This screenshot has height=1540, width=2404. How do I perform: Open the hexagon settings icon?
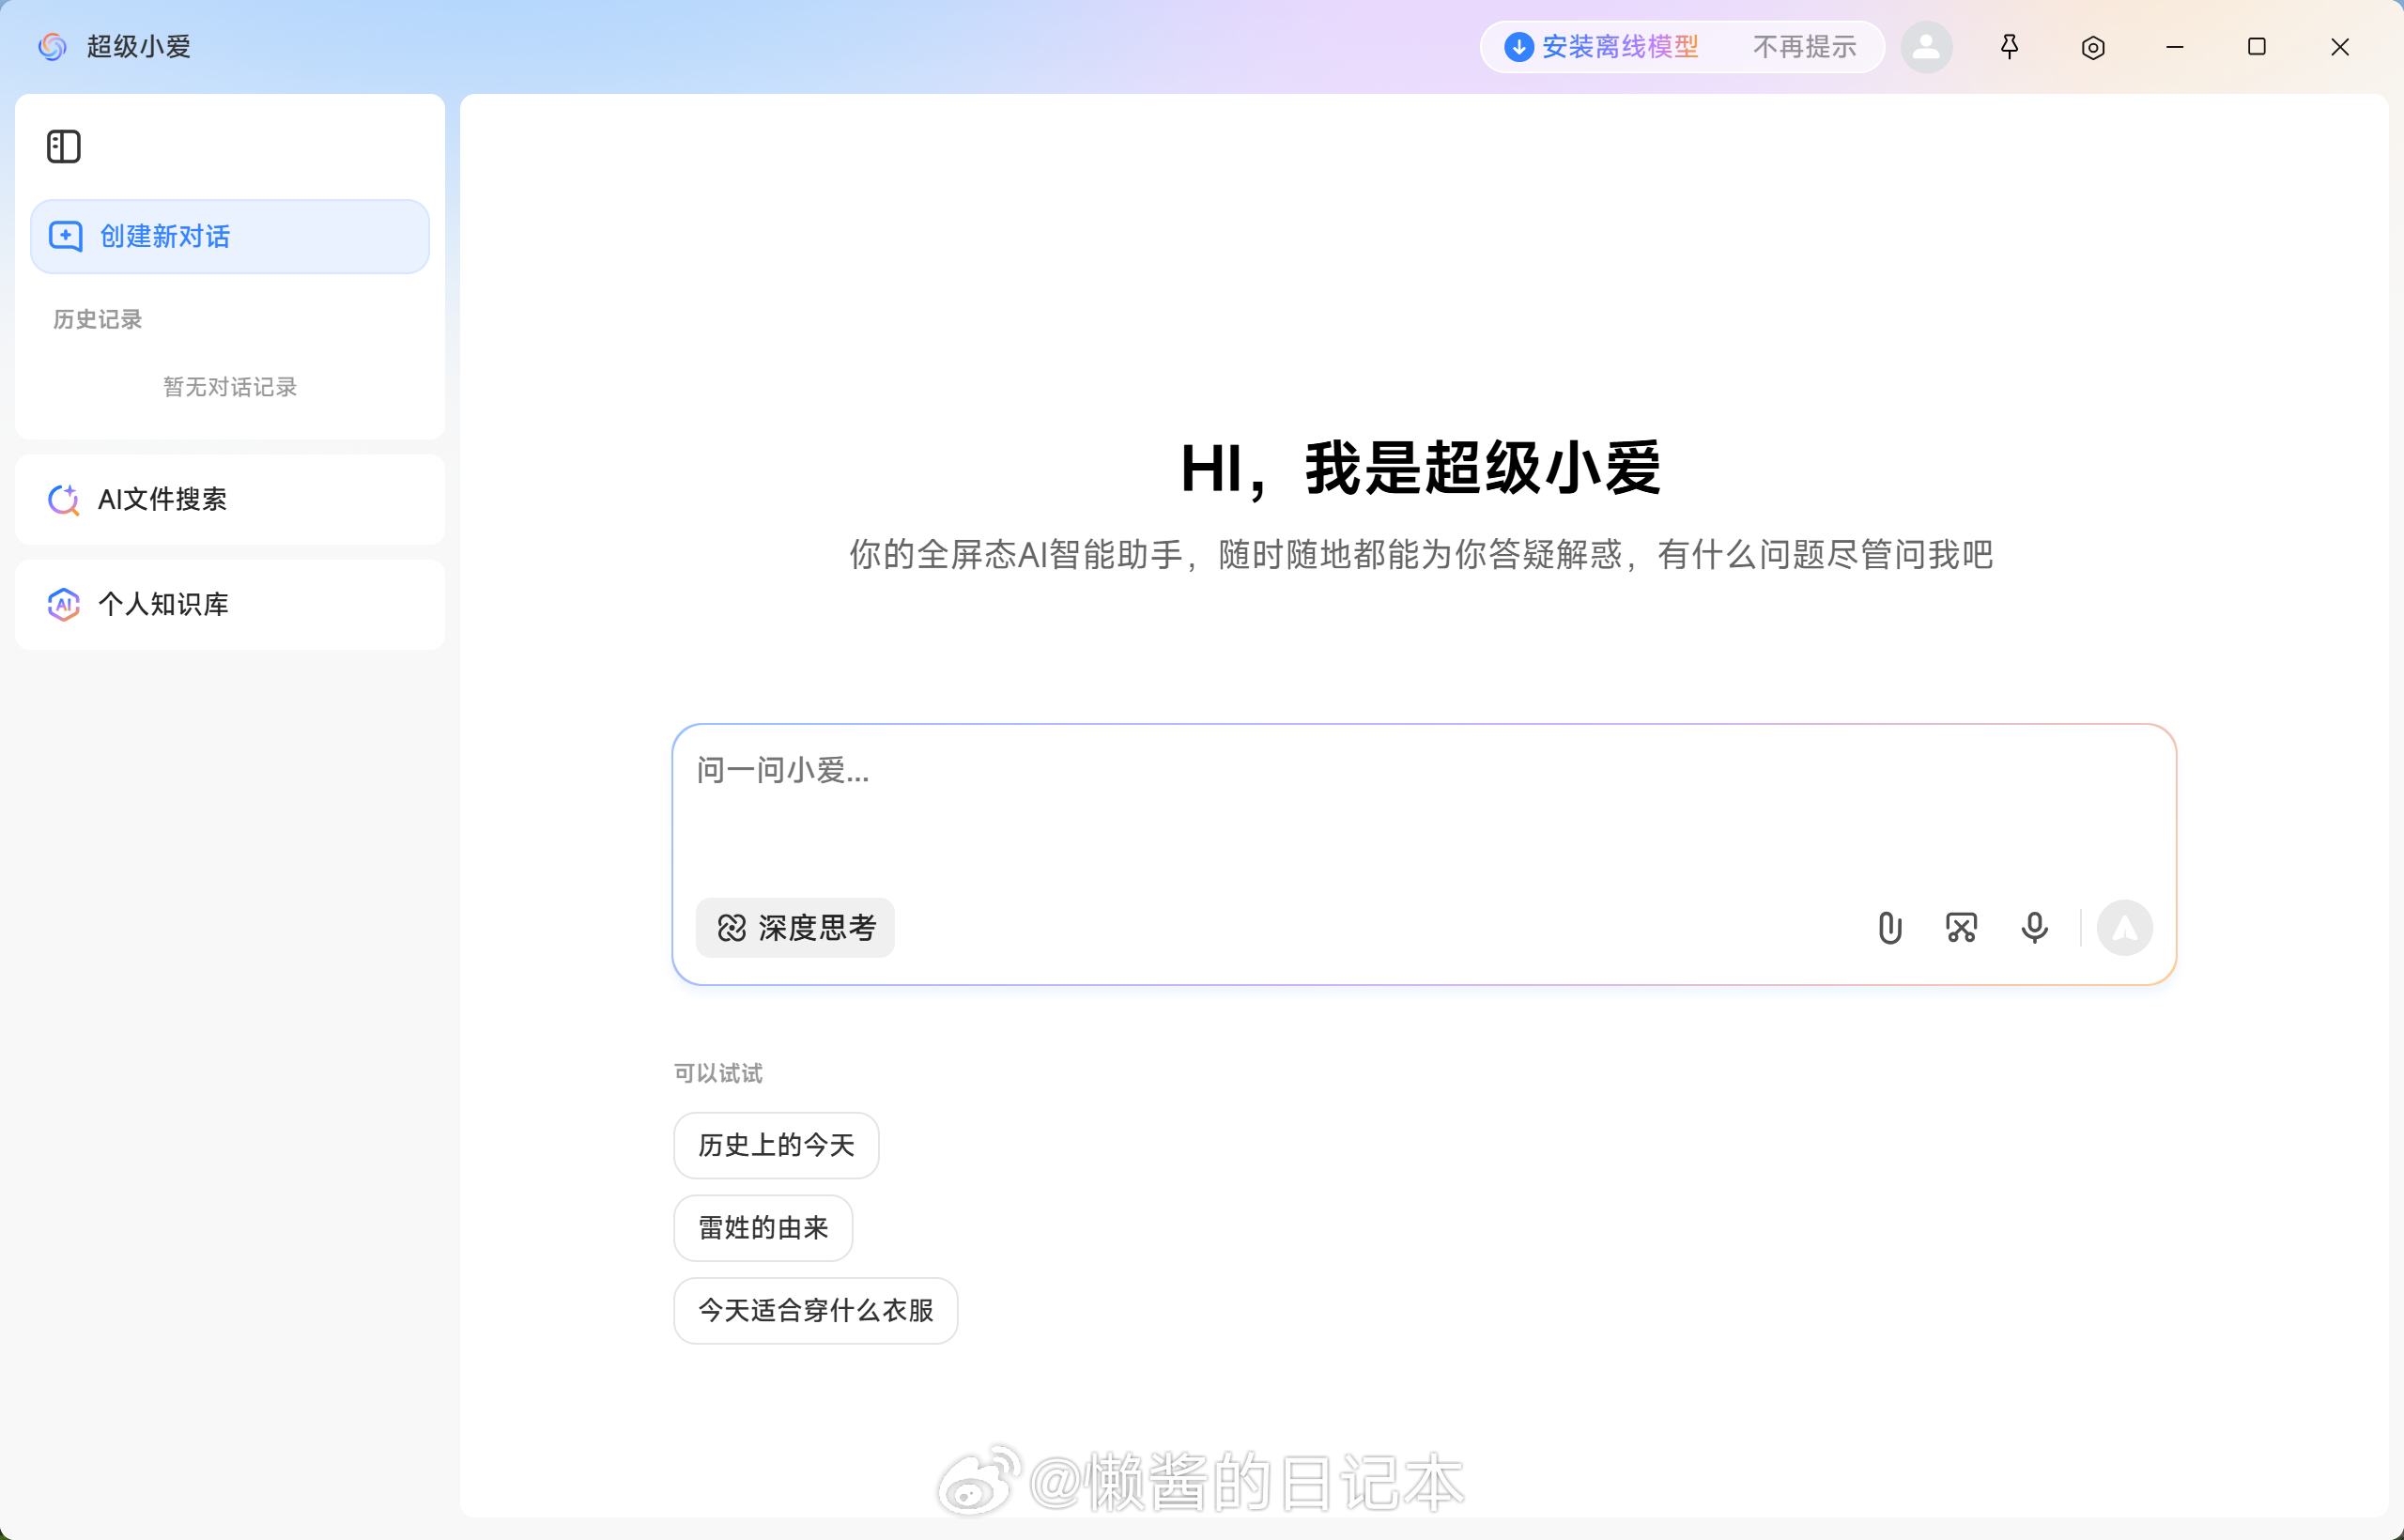click(2092, 47)
